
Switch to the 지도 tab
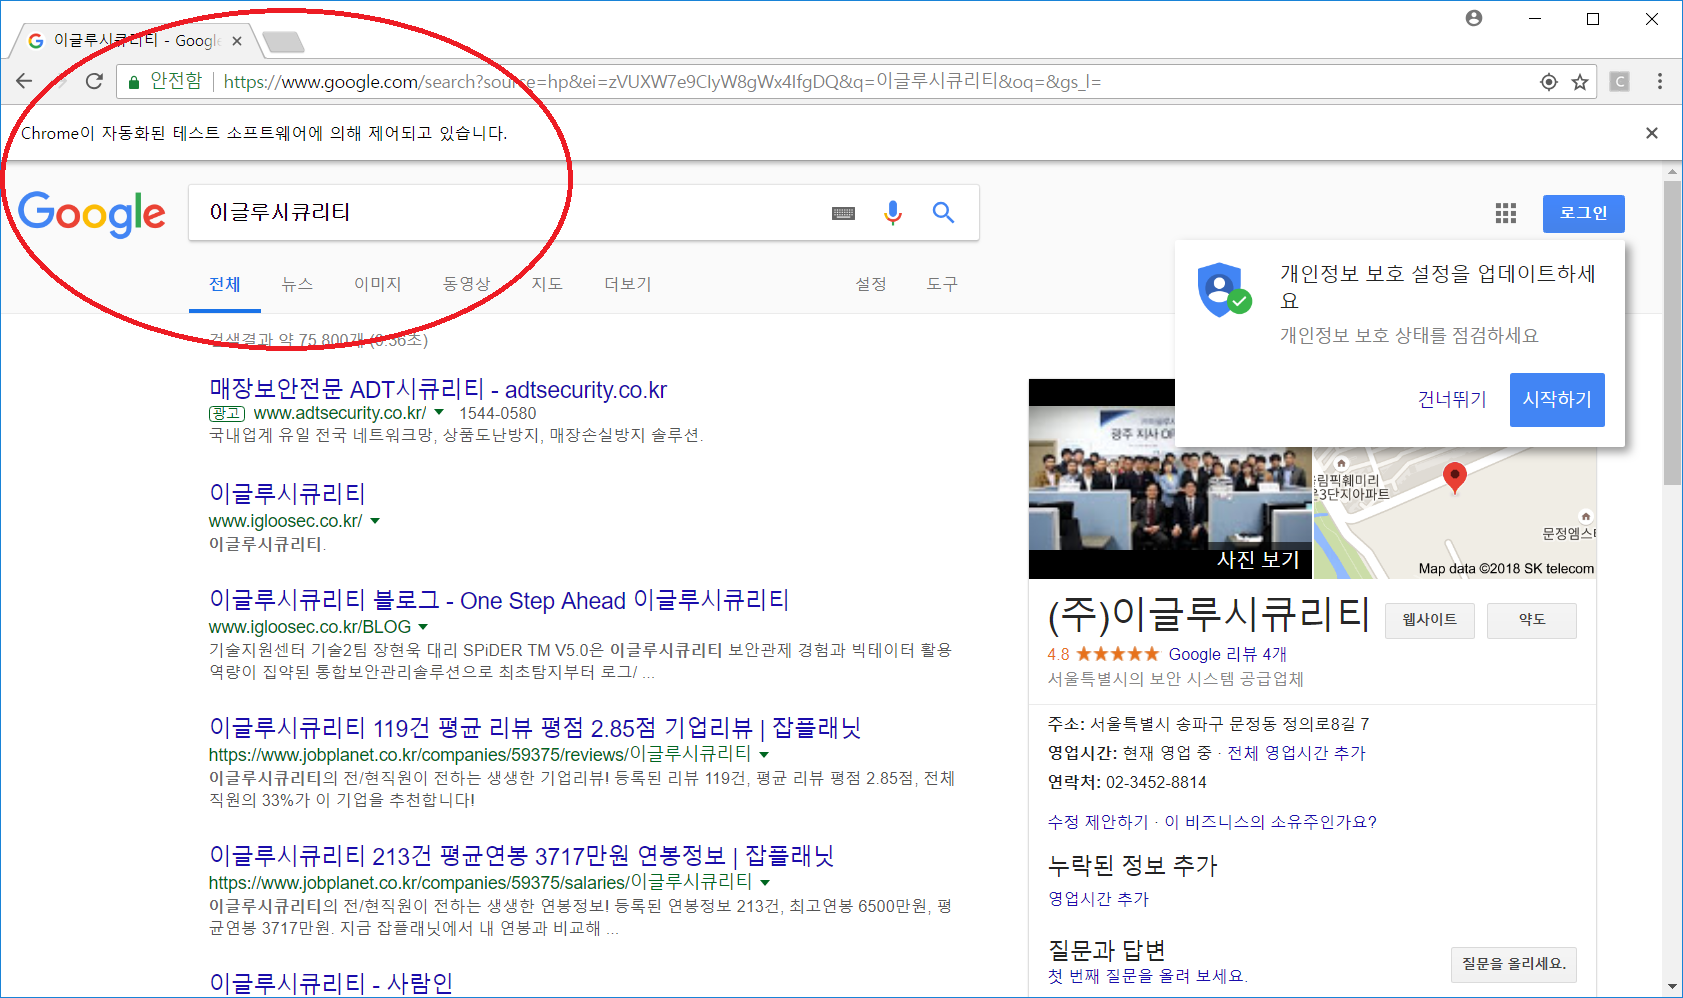[x=547, y=284]
